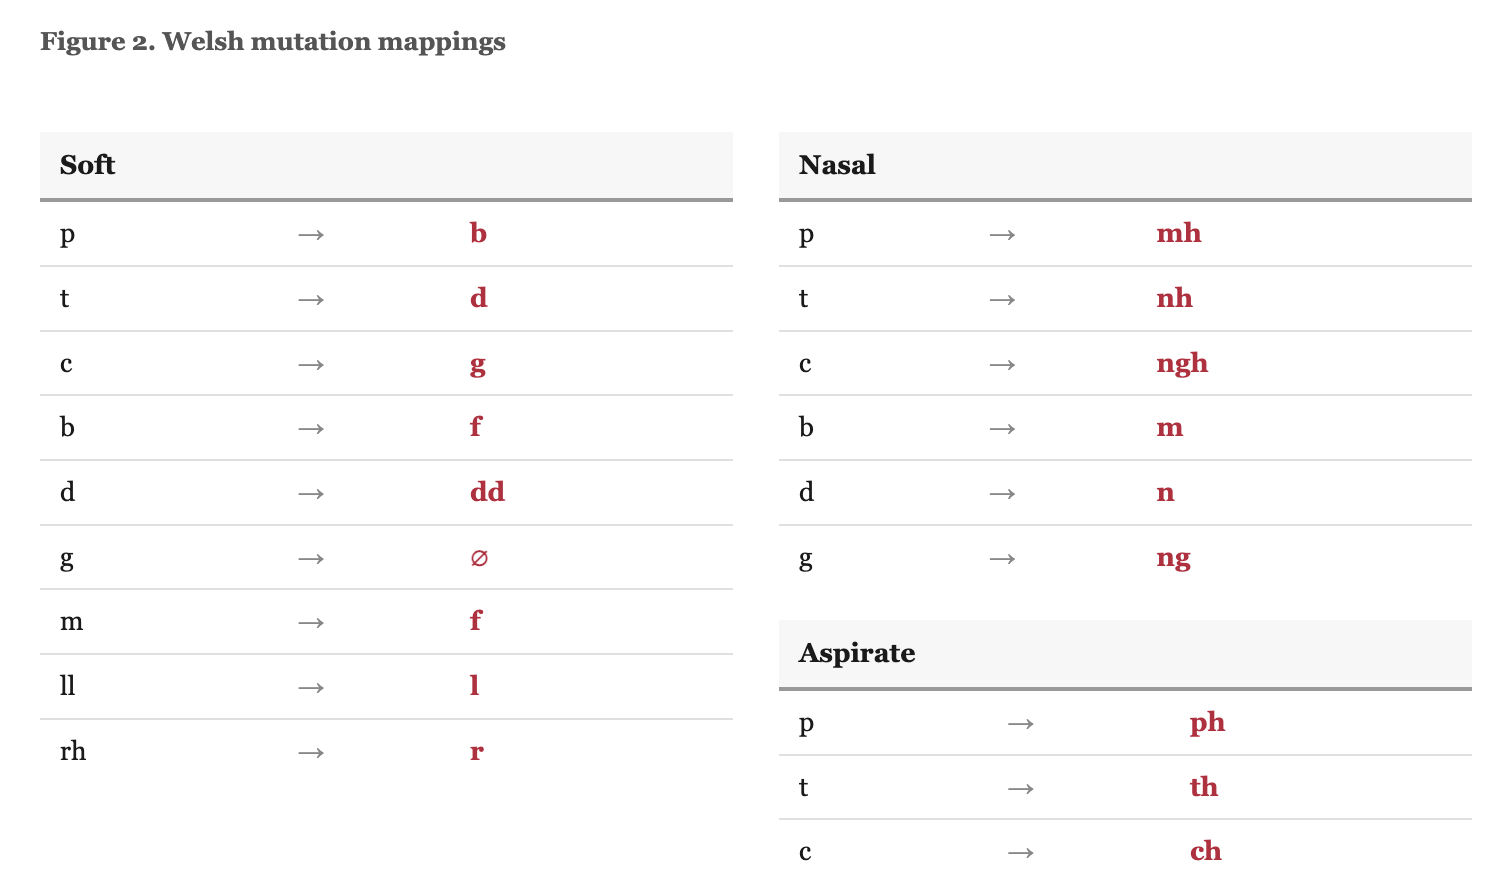Select the red 'ng' in Nasal table
This screenshot has height=891, width=1512.
[x=1174, y=559]
